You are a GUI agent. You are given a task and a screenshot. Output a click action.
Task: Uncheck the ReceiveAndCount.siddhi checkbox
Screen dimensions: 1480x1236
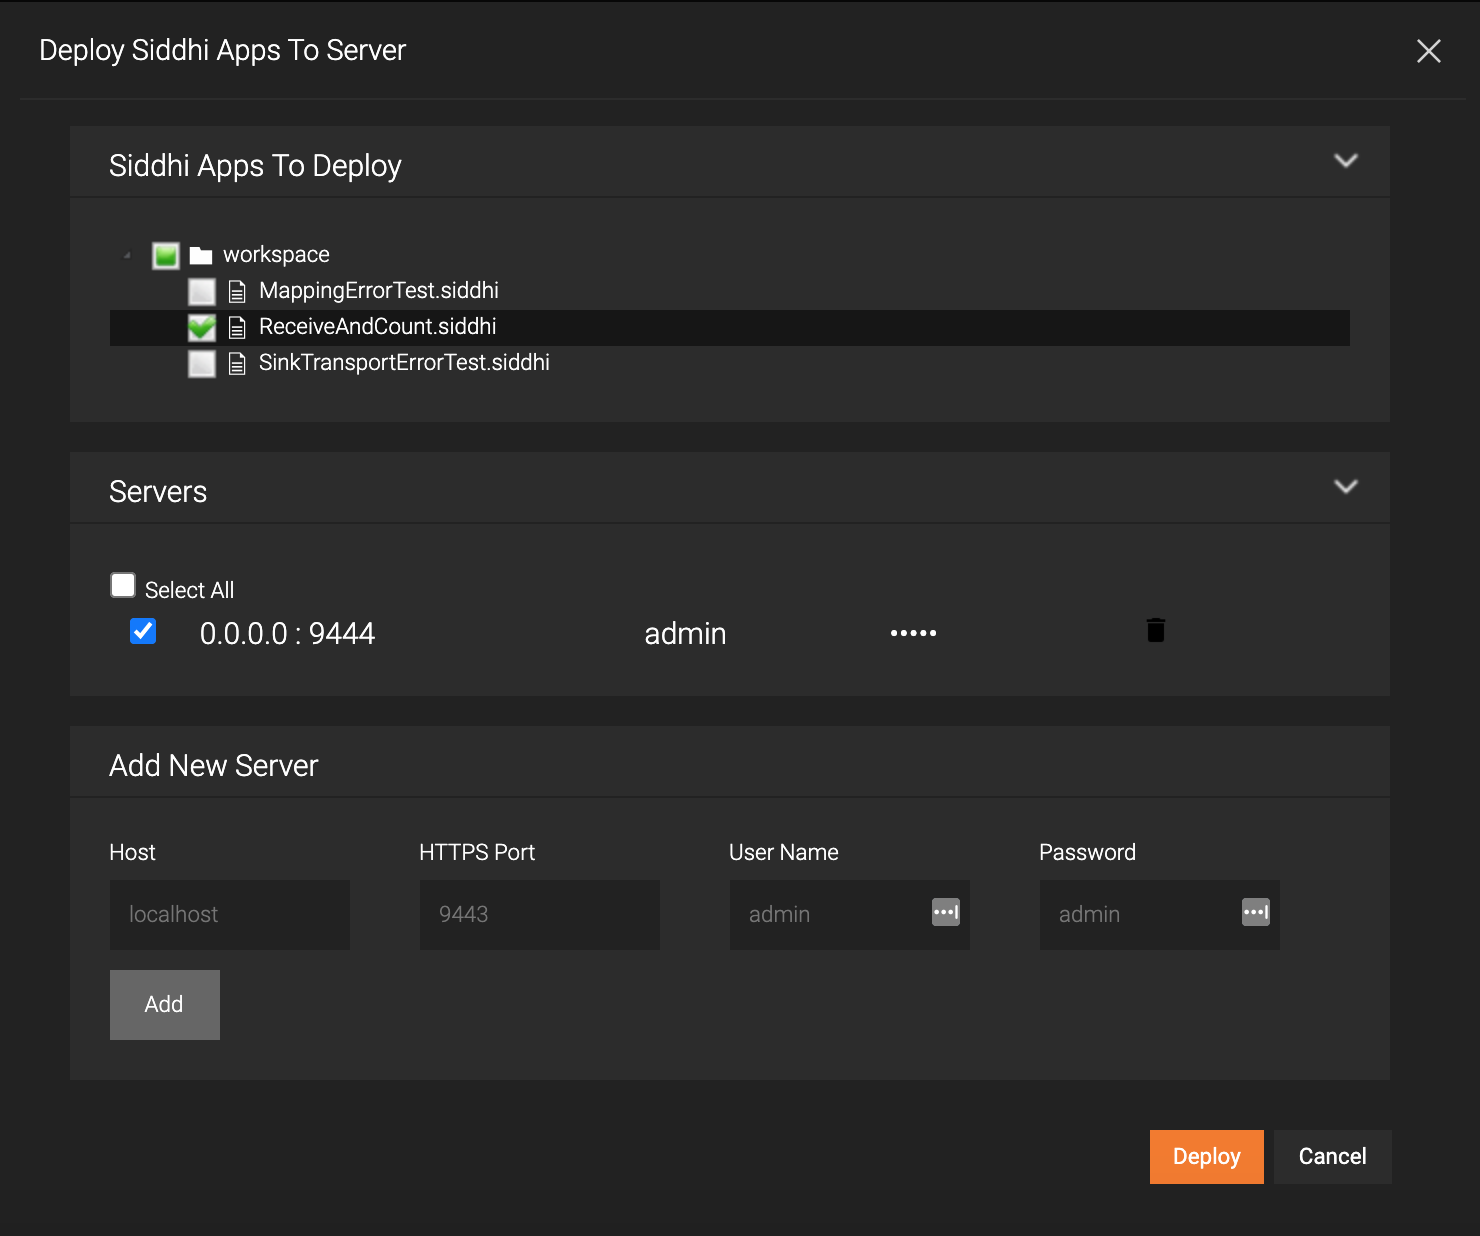(202, 328)
